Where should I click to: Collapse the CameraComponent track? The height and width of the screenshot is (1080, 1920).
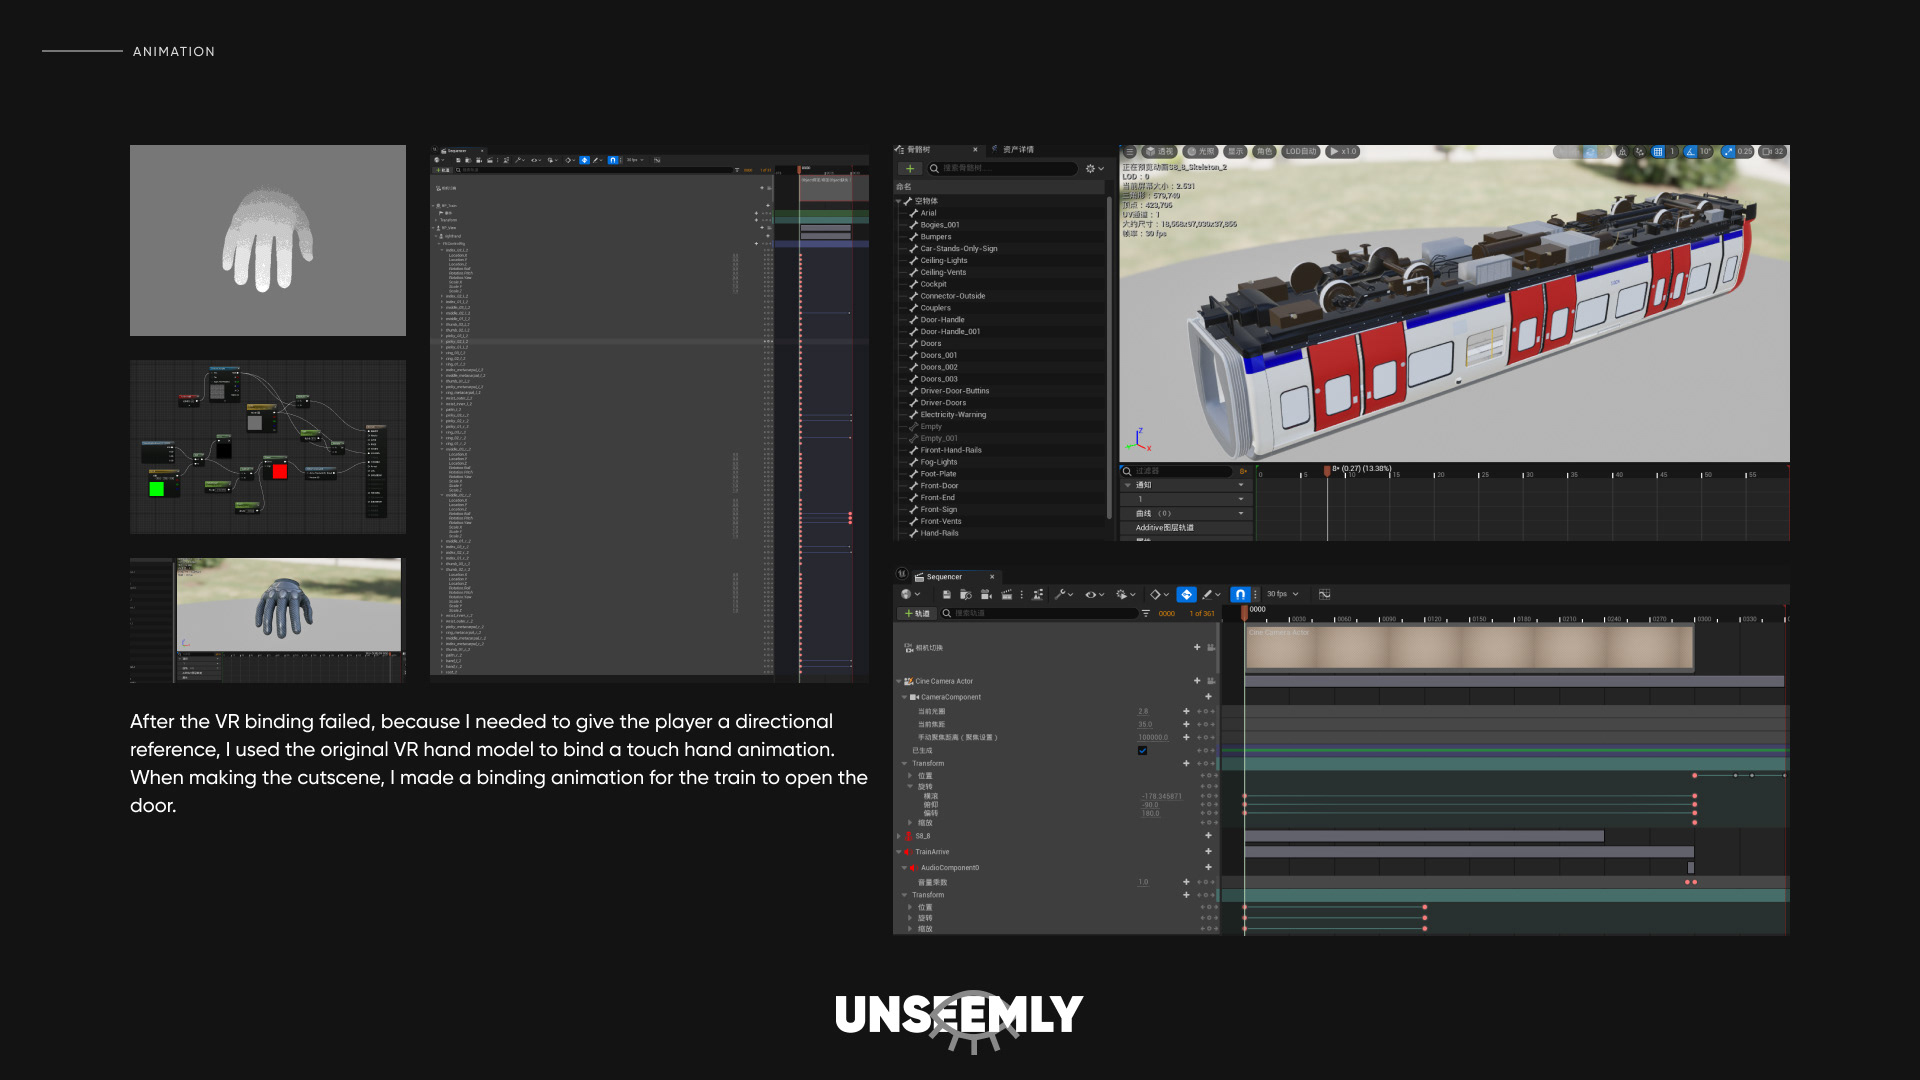click(x=905, y=697)
